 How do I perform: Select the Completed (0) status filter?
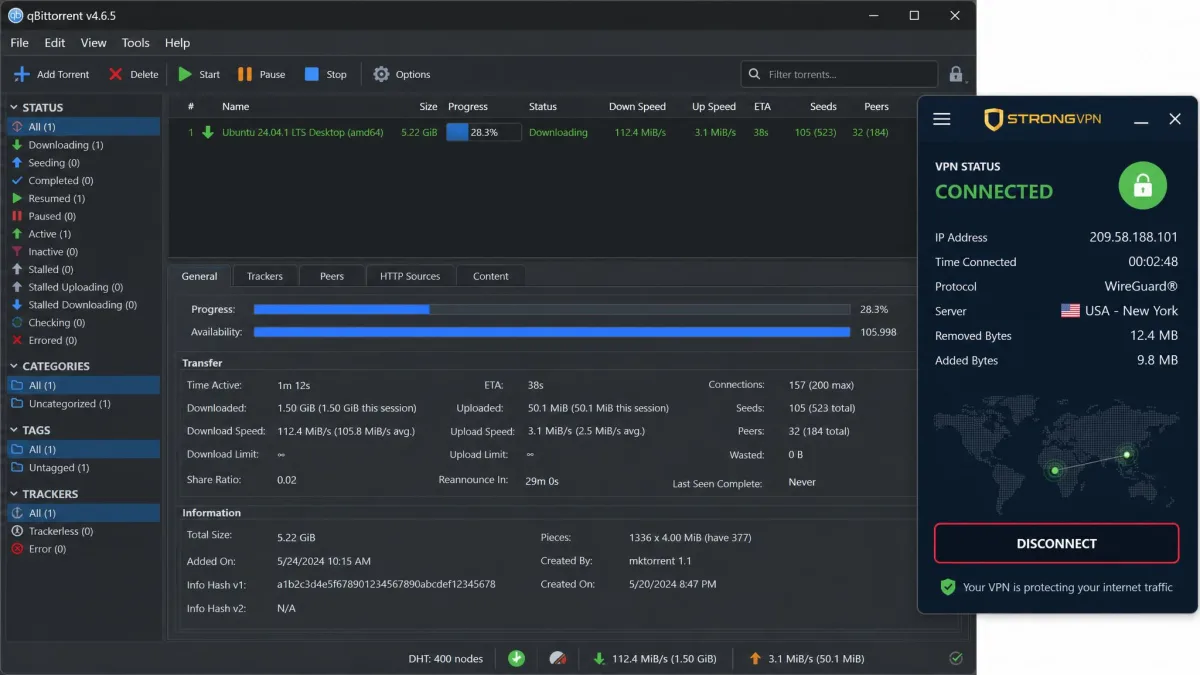[60, 181]
